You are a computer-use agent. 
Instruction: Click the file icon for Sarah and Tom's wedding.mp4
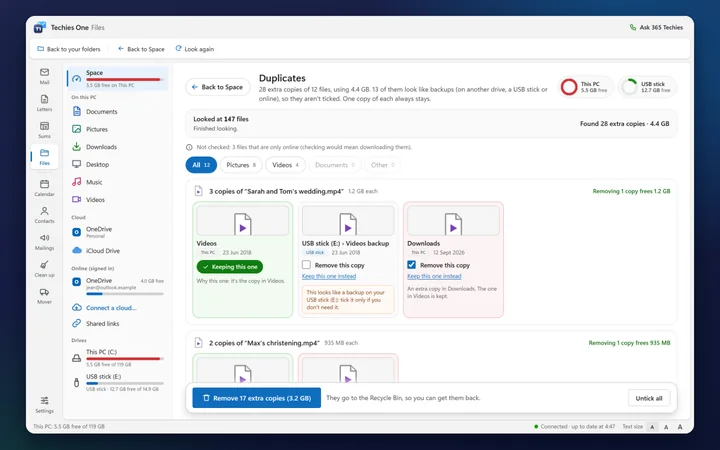(198, 191)
